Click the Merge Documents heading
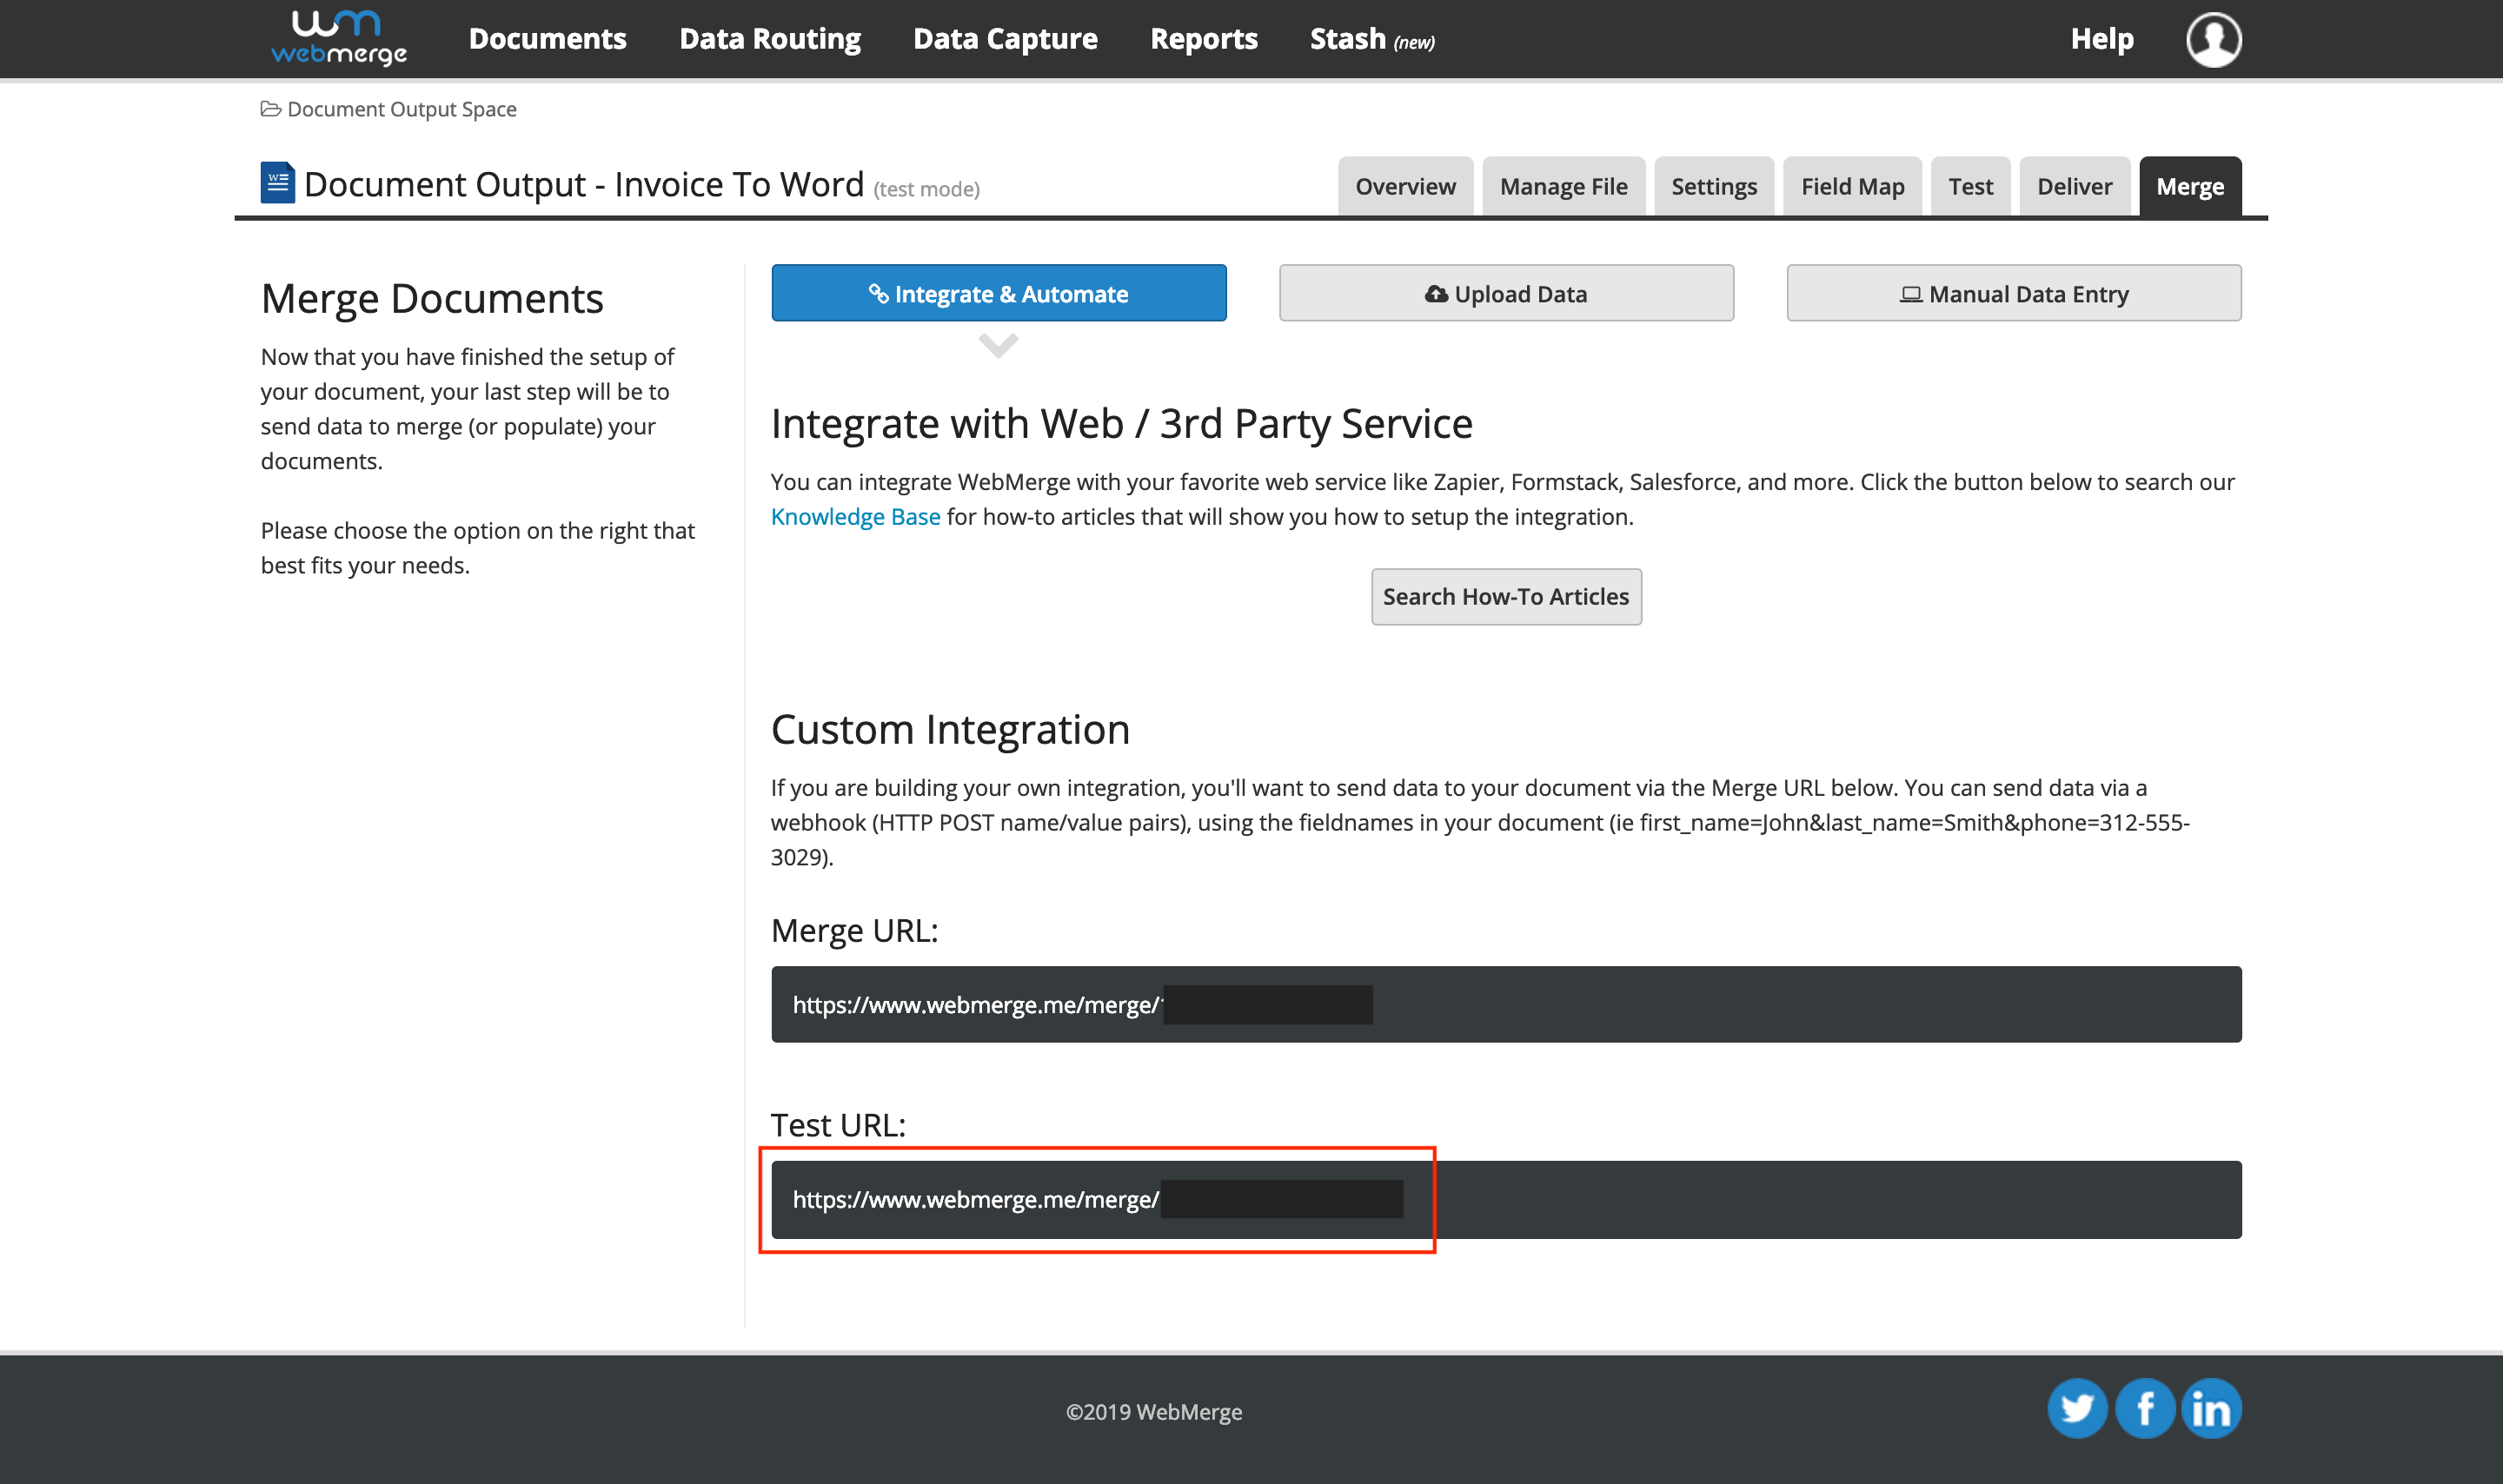This screenshot has height=1484, width=2503. [x=432, y=298]
